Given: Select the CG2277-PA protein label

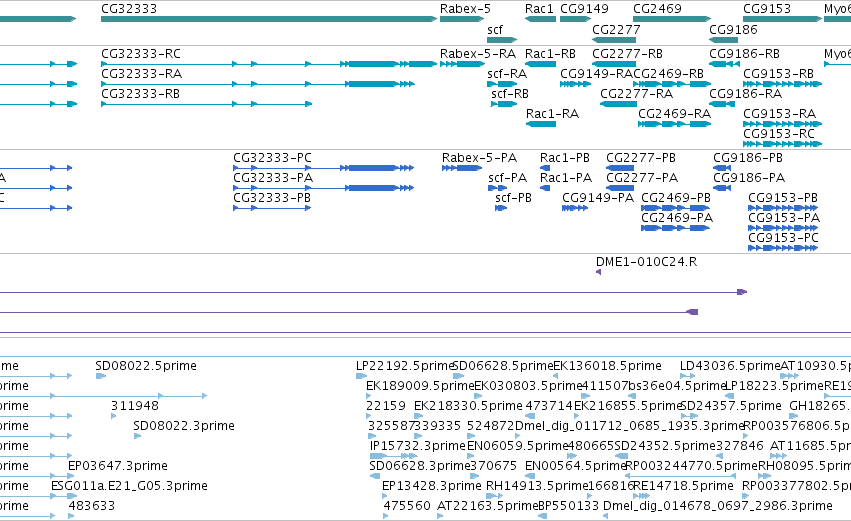Looking at the screenshot, I should coord(642,178).
